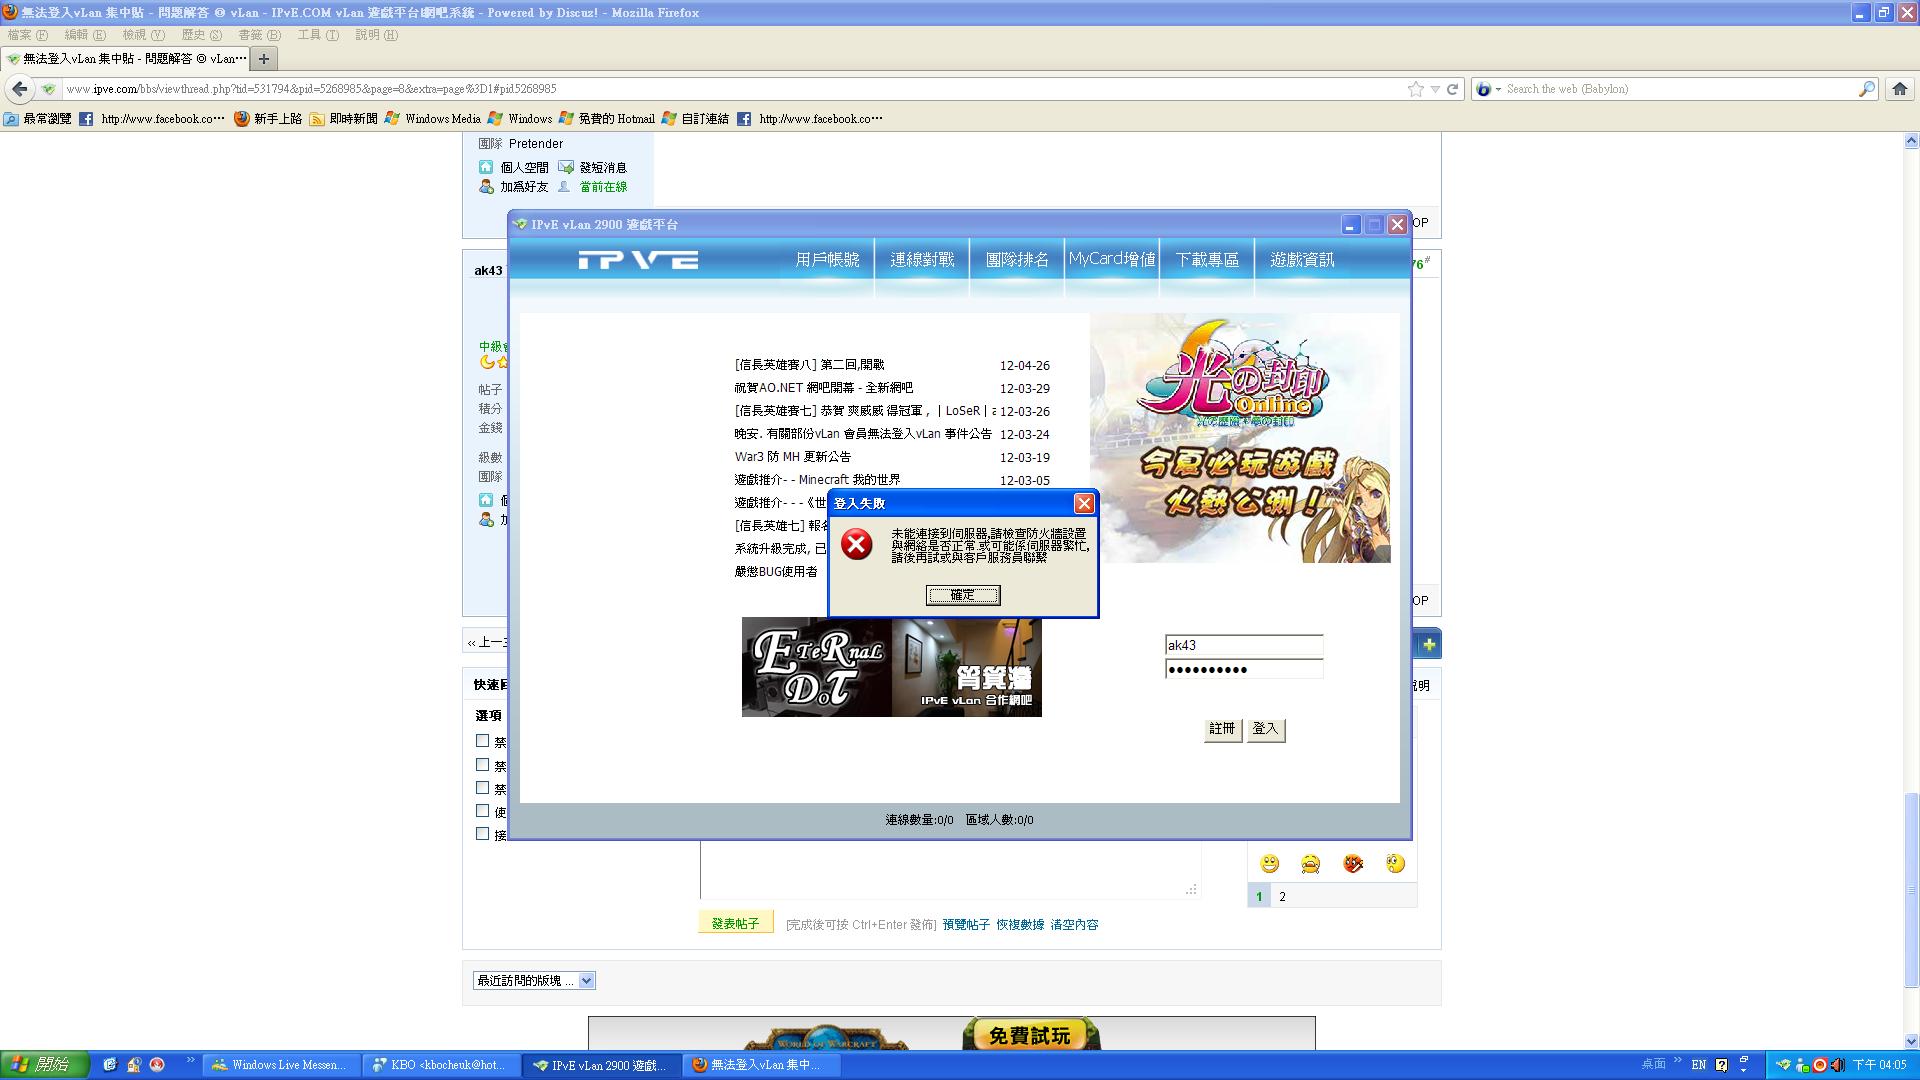Click the 登入 login button
Image resolution: width=1920 pixels, height=1080 pixels.
coord(1265,729)
